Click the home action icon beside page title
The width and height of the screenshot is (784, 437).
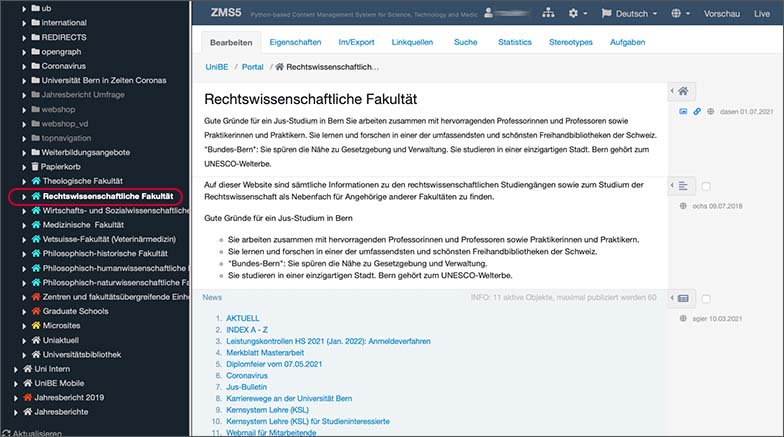pos(682,91)
